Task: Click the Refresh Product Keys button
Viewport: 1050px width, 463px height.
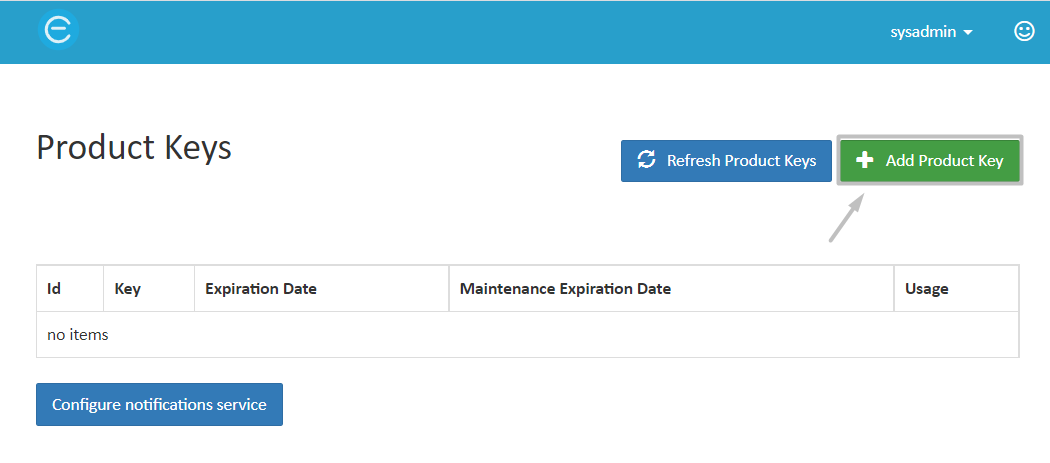Action: [726, 161]
